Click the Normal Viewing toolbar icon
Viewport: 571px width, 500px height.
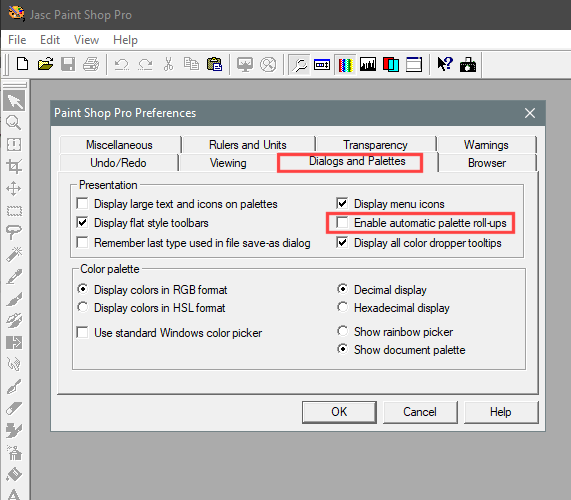pos(268,64)
